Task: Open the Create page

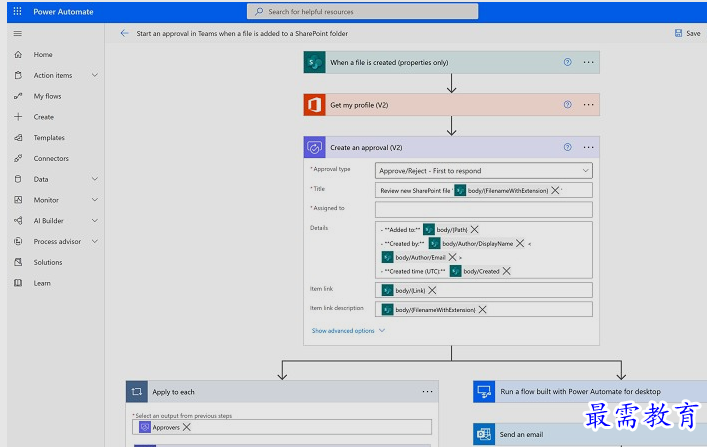Action: click(43, 117)
